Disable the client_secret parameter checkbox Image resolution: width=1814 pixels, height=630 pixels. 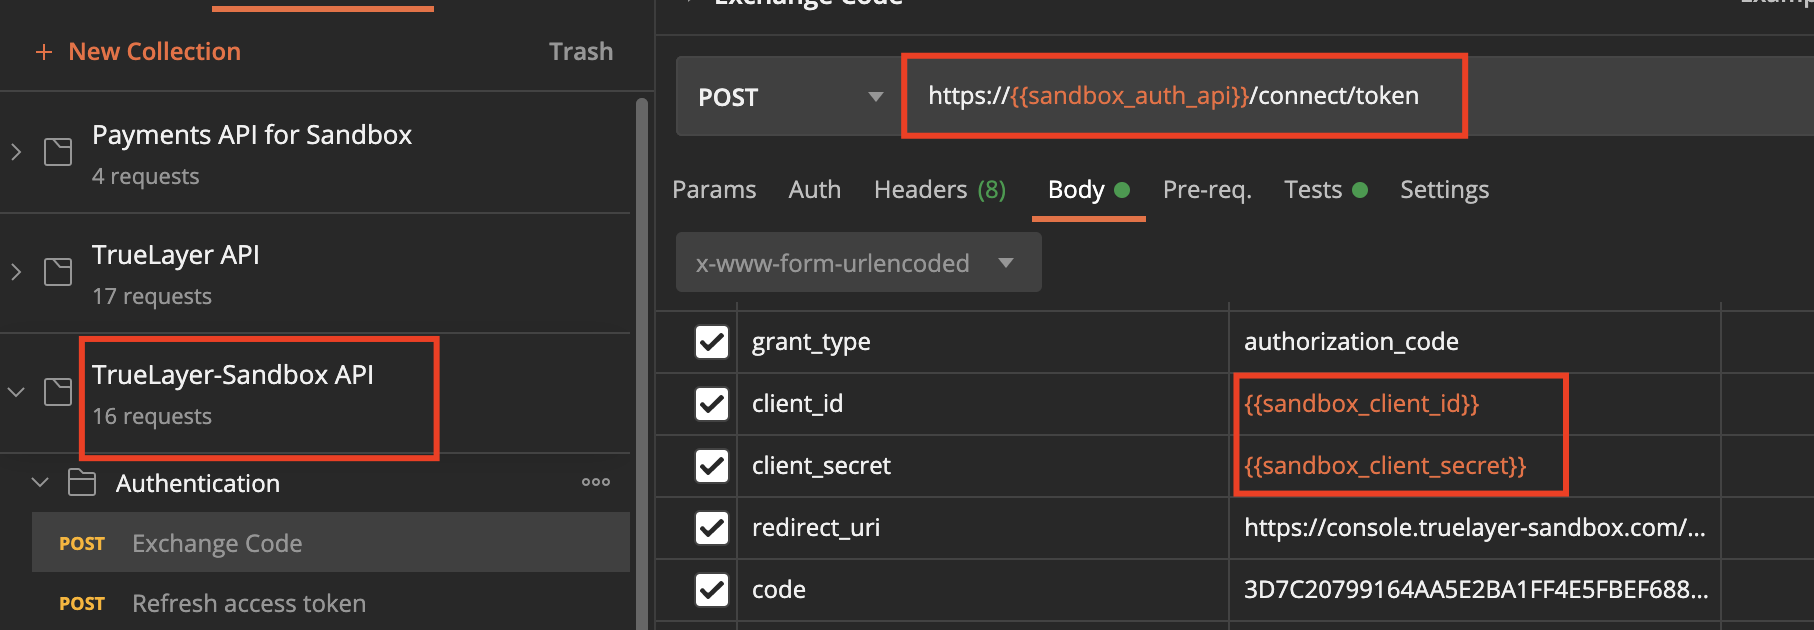[712, 466]
